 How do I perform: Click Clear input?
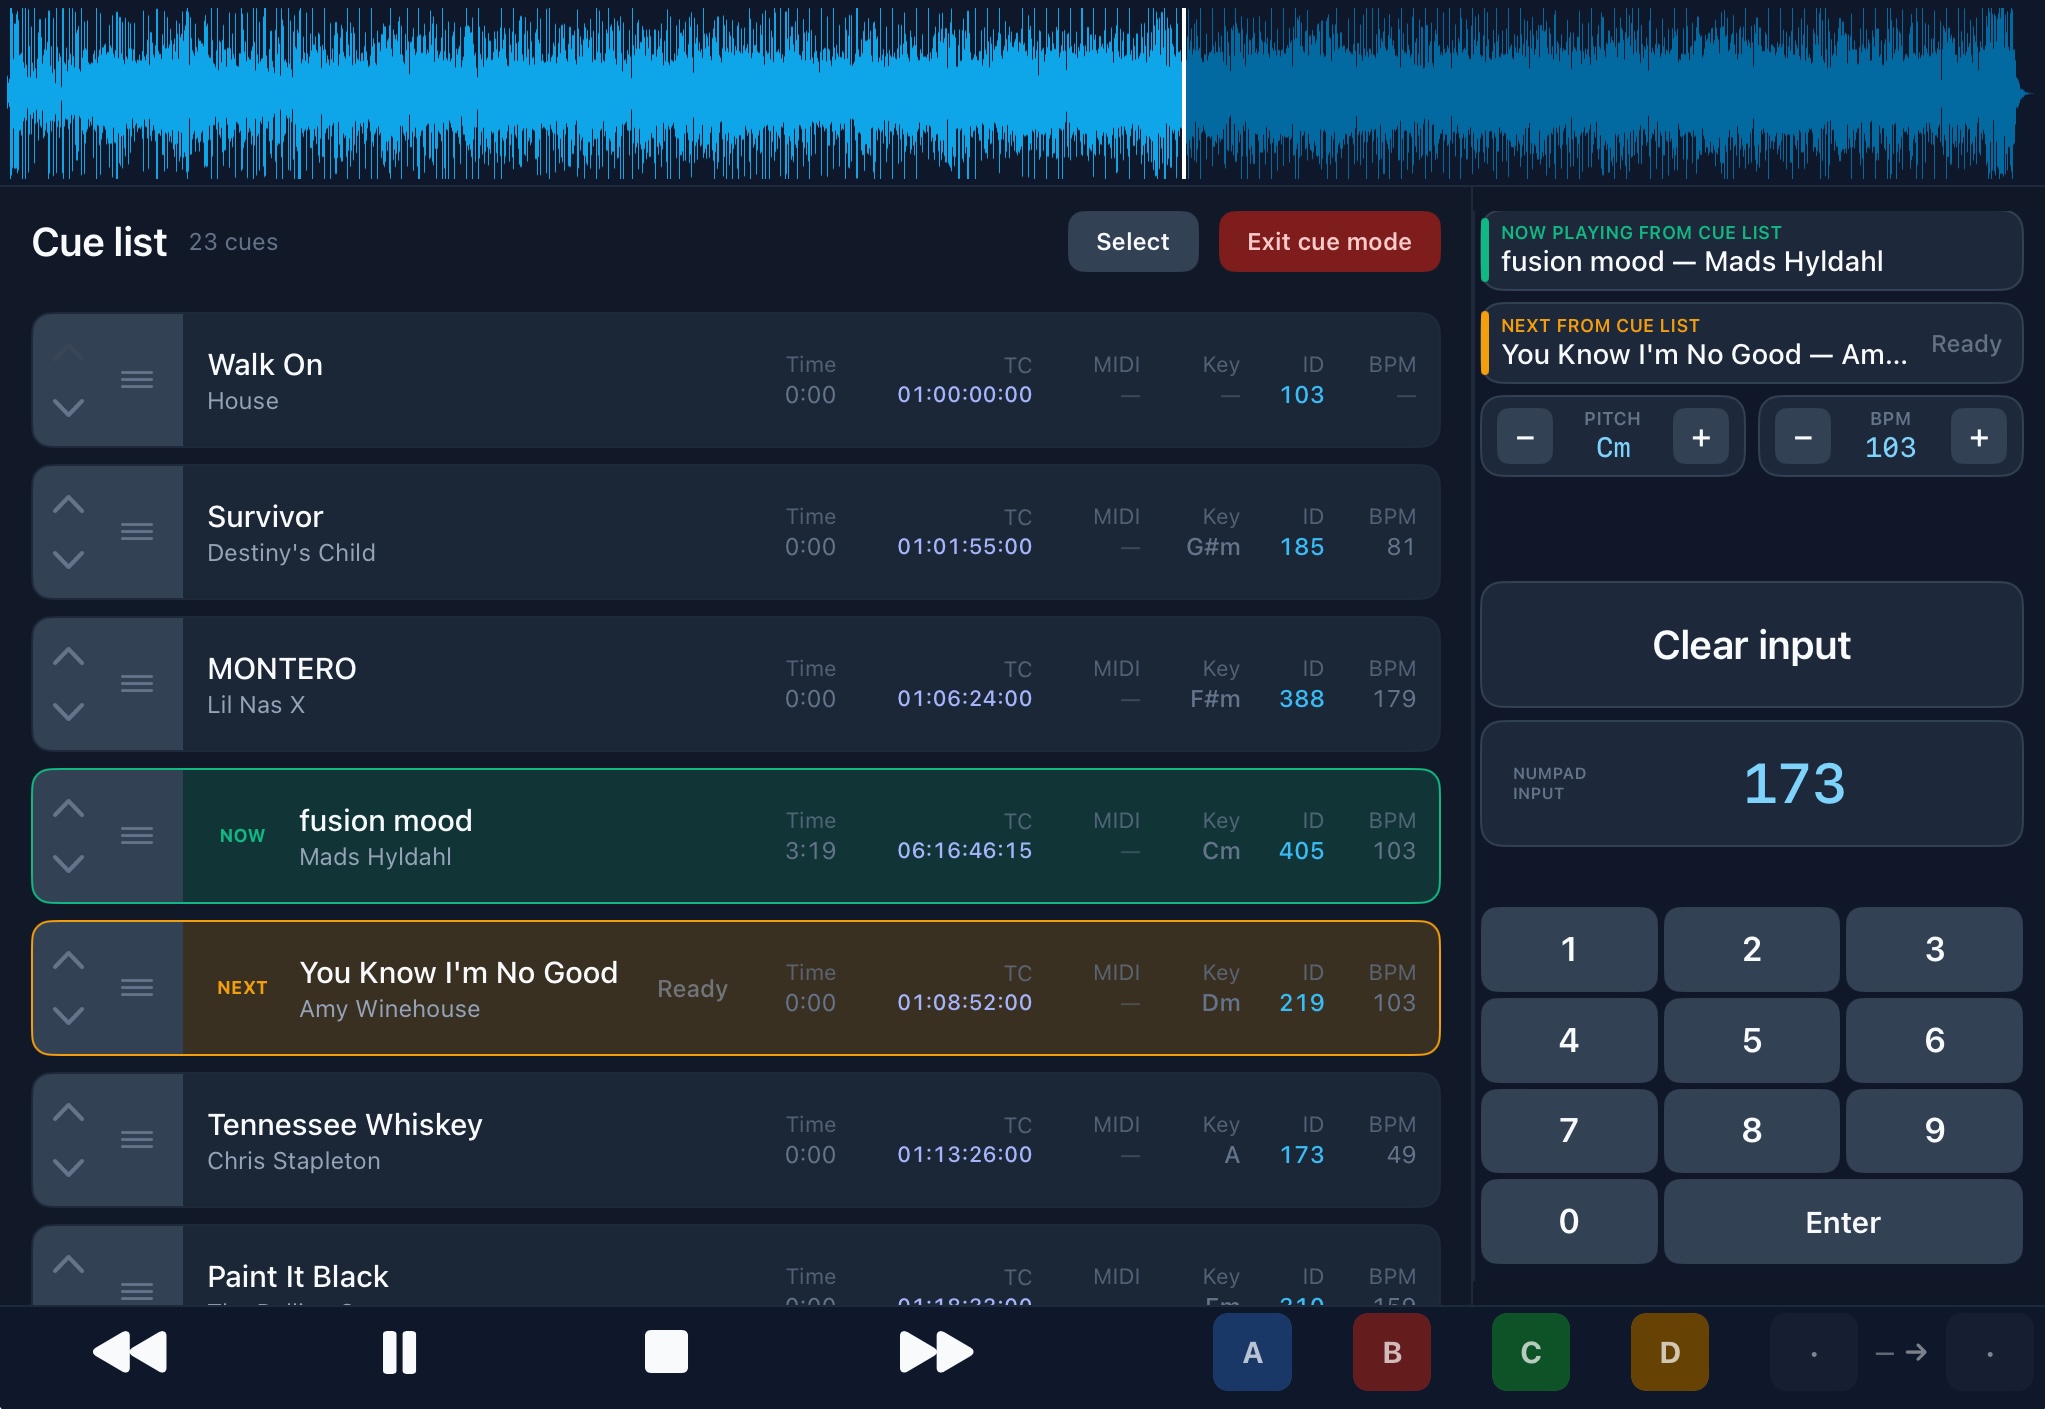[x=1751, y=645]
